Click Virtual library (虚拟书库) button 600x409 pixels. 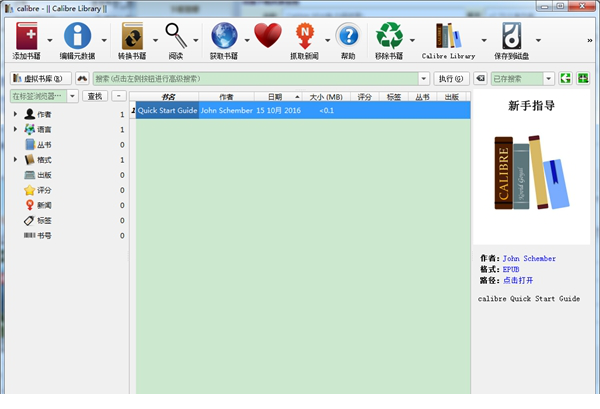[x=41, y=78]
